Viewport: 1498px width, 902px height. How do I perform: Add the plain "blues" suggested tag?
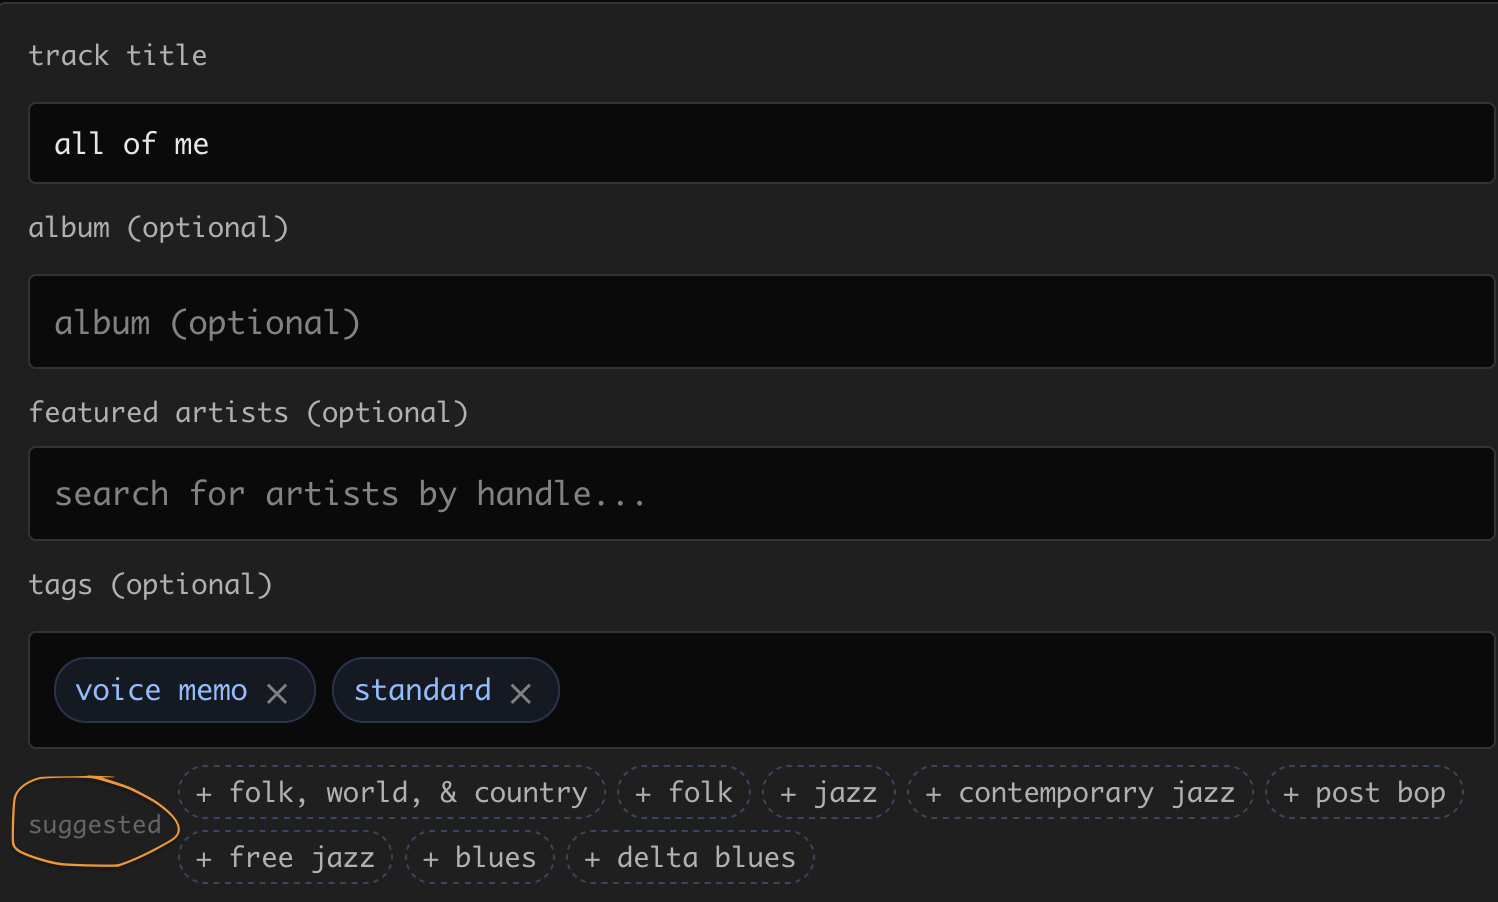pos(480,858)
